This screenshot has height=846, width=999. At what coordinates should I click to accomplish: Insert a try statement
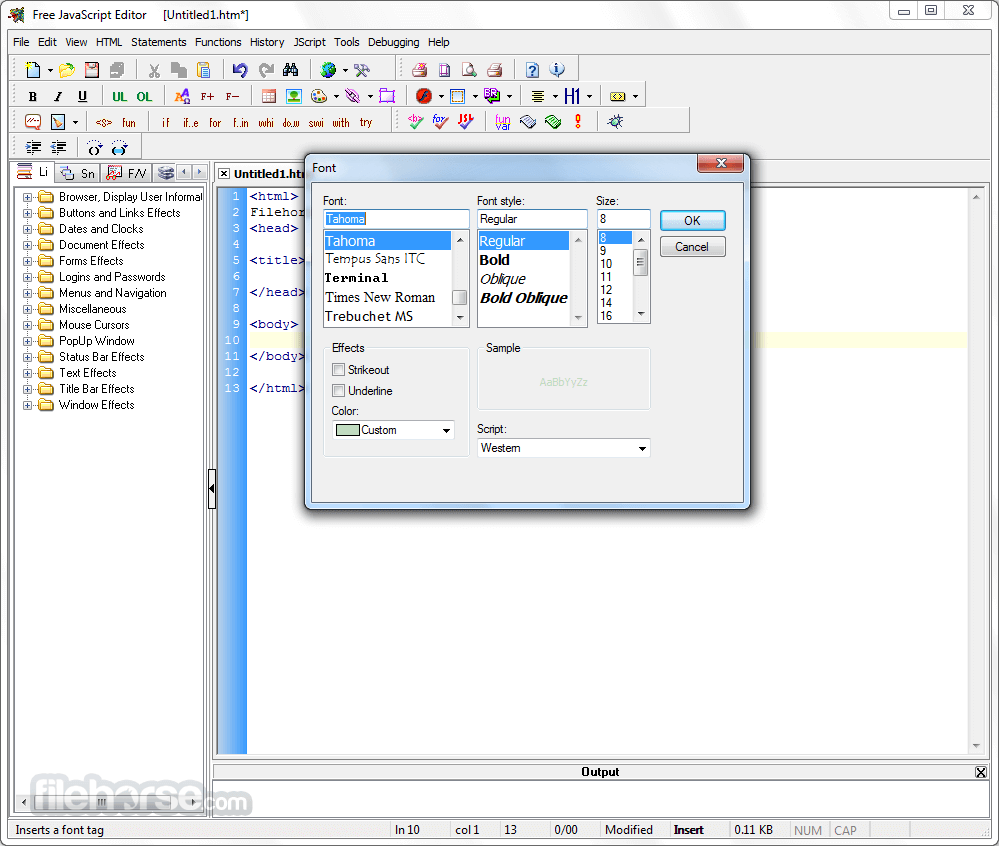click(x=366, y=122)
